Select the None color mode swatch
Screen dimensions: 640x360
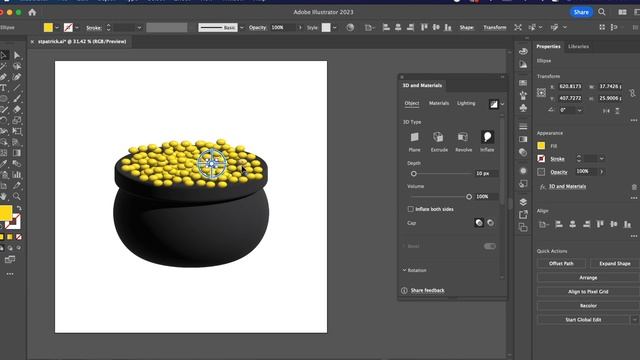tap(18, 237)
